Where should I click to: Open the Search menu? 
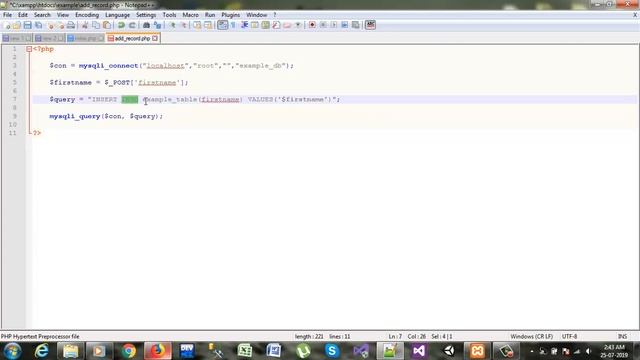coord(42,15)
